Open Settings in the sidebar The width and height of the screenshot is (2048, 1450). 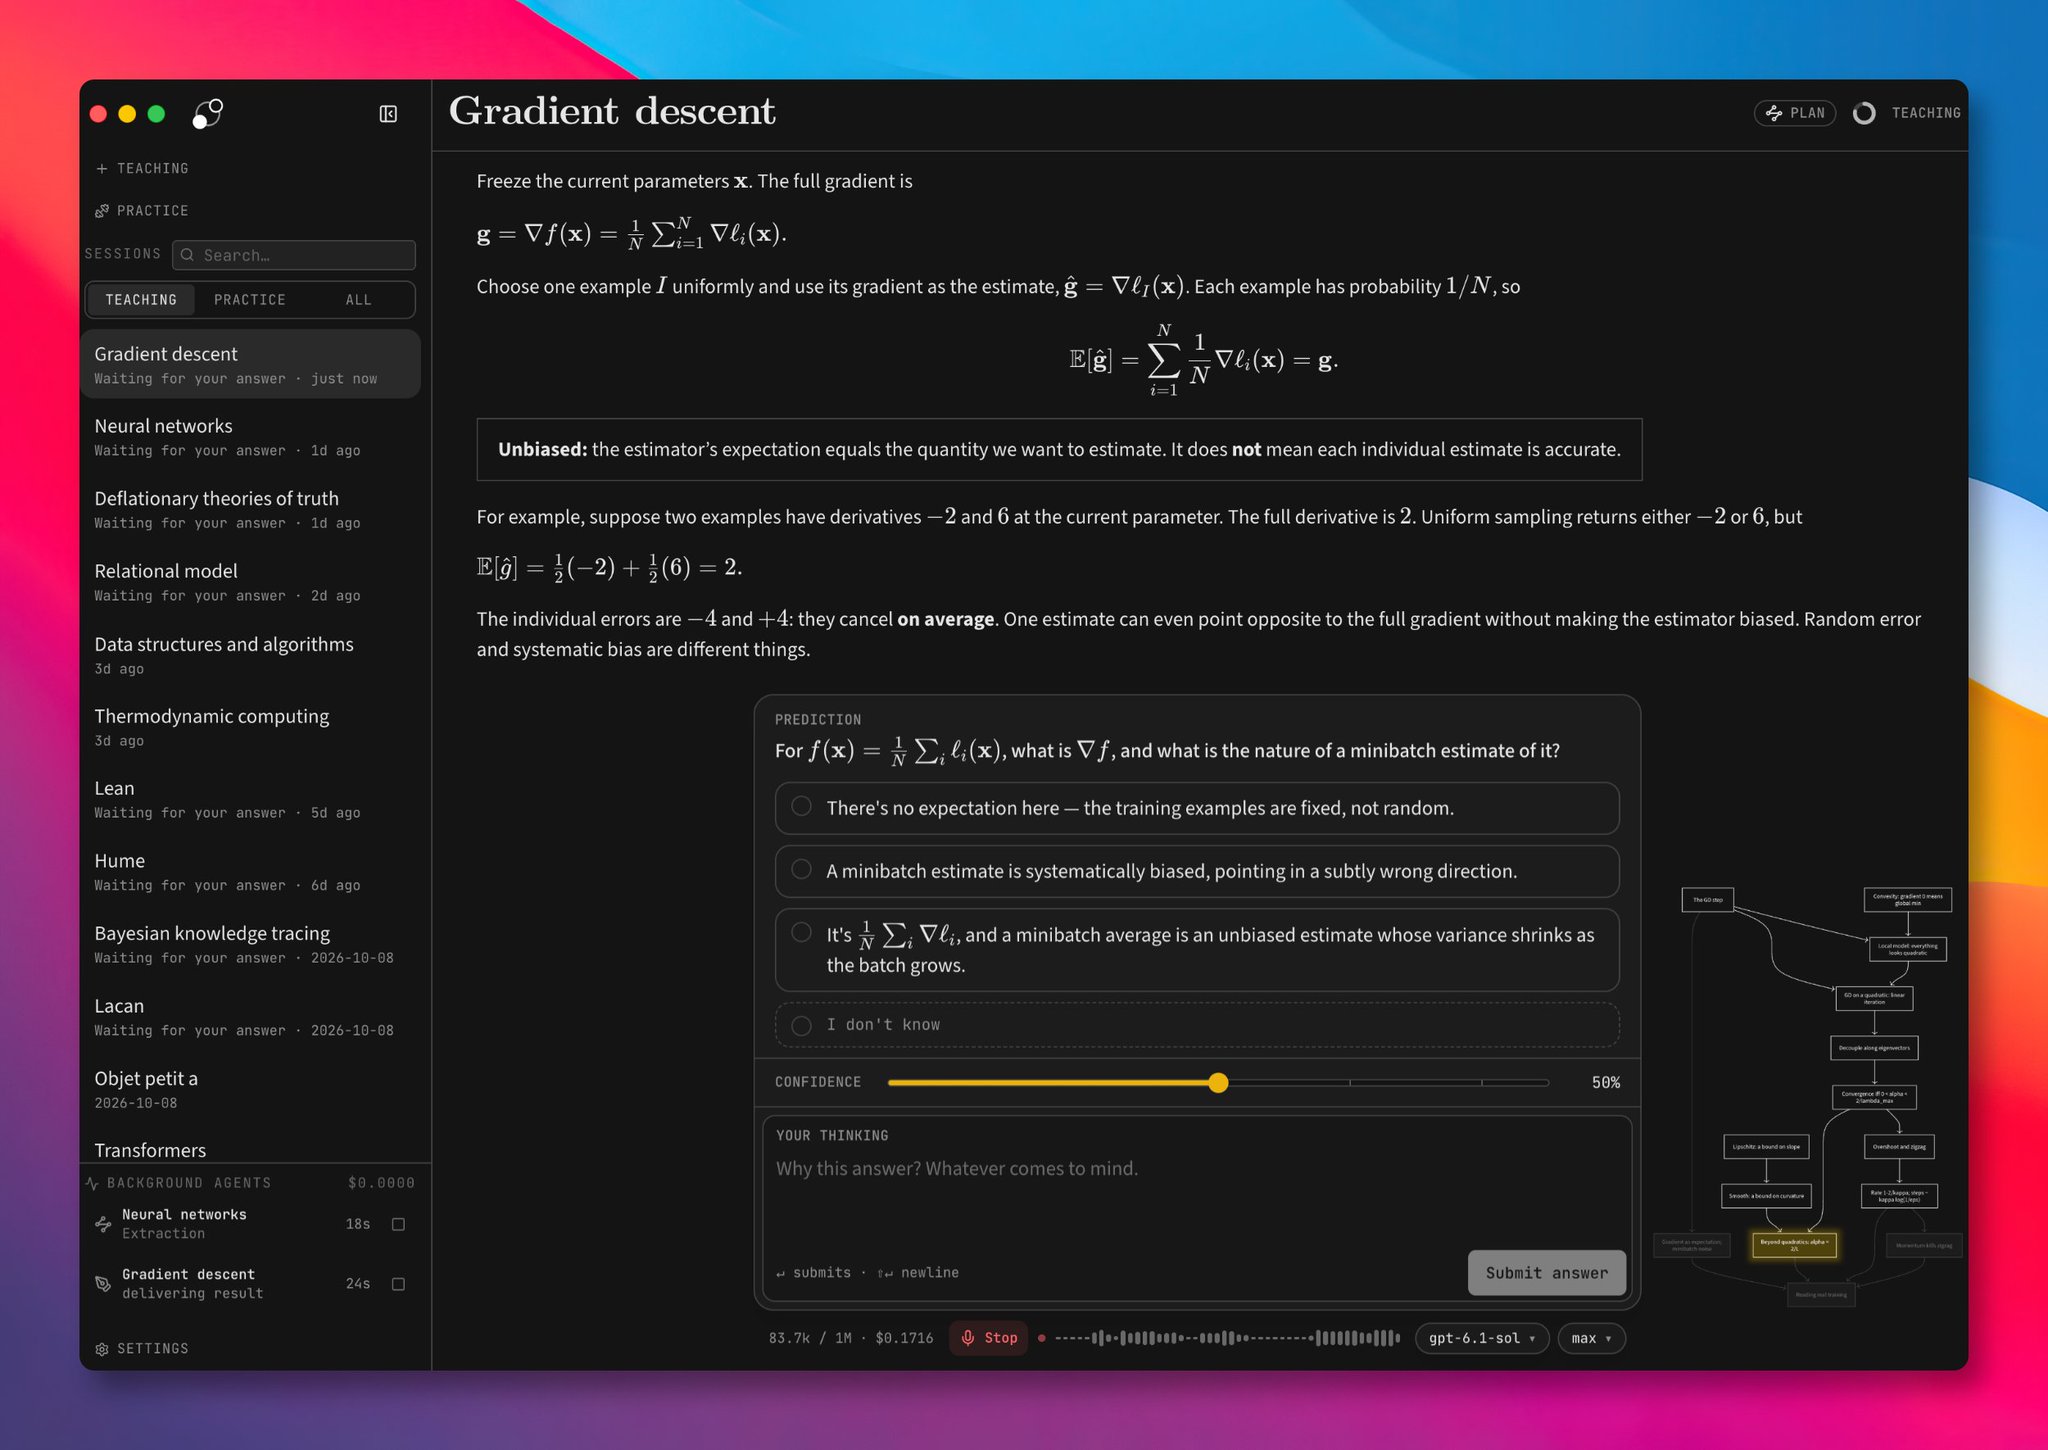coord(142,1349)
